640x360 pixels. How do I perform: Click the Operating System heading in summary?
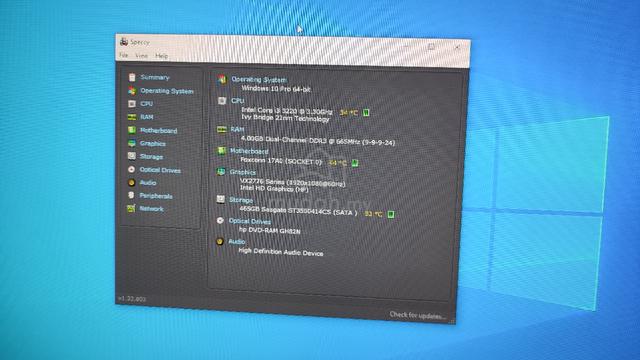point(259,80)
